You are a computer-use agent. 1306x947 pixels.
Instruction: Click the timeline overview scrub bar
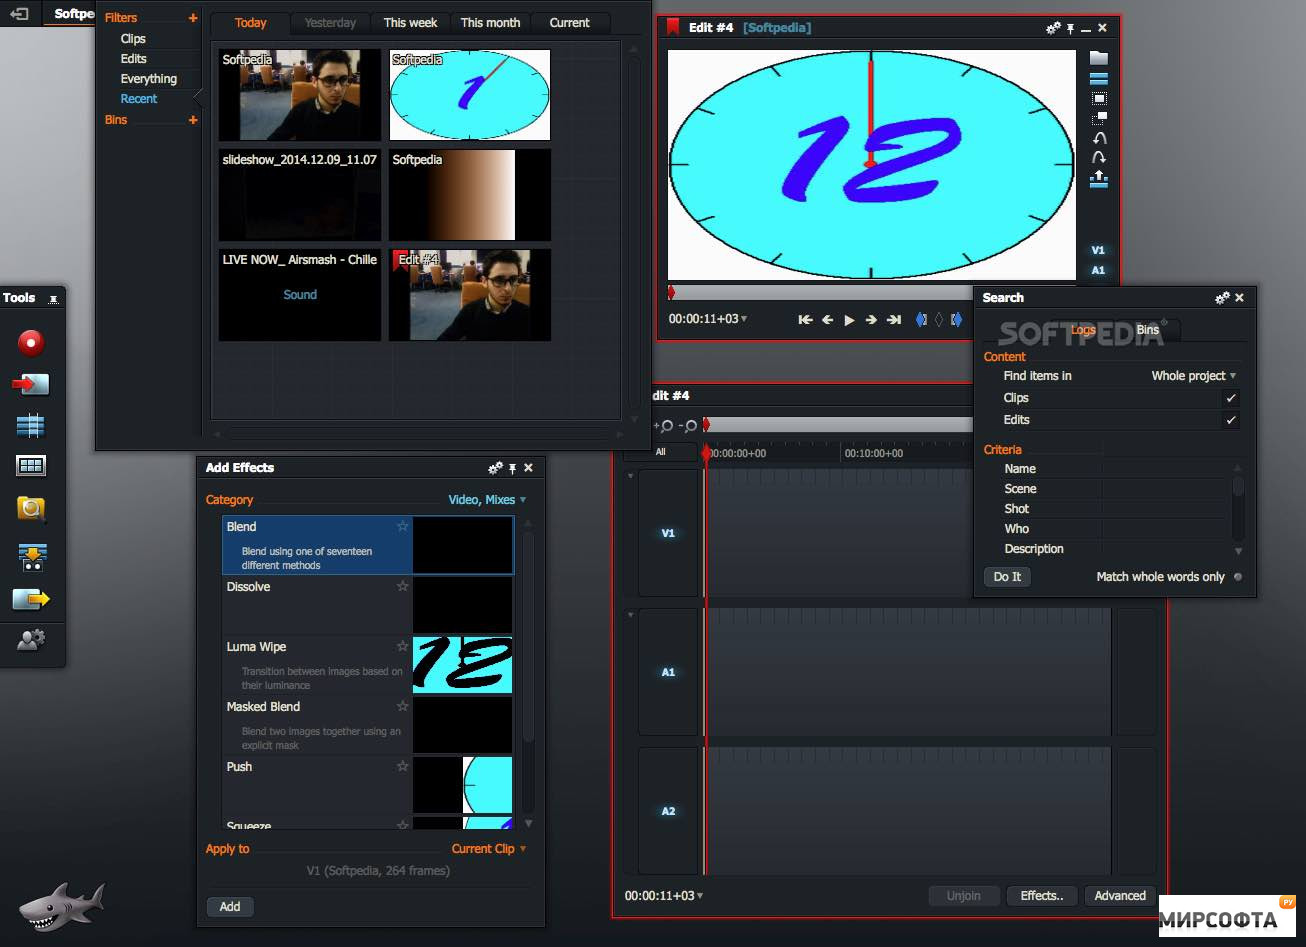(838, 425)
